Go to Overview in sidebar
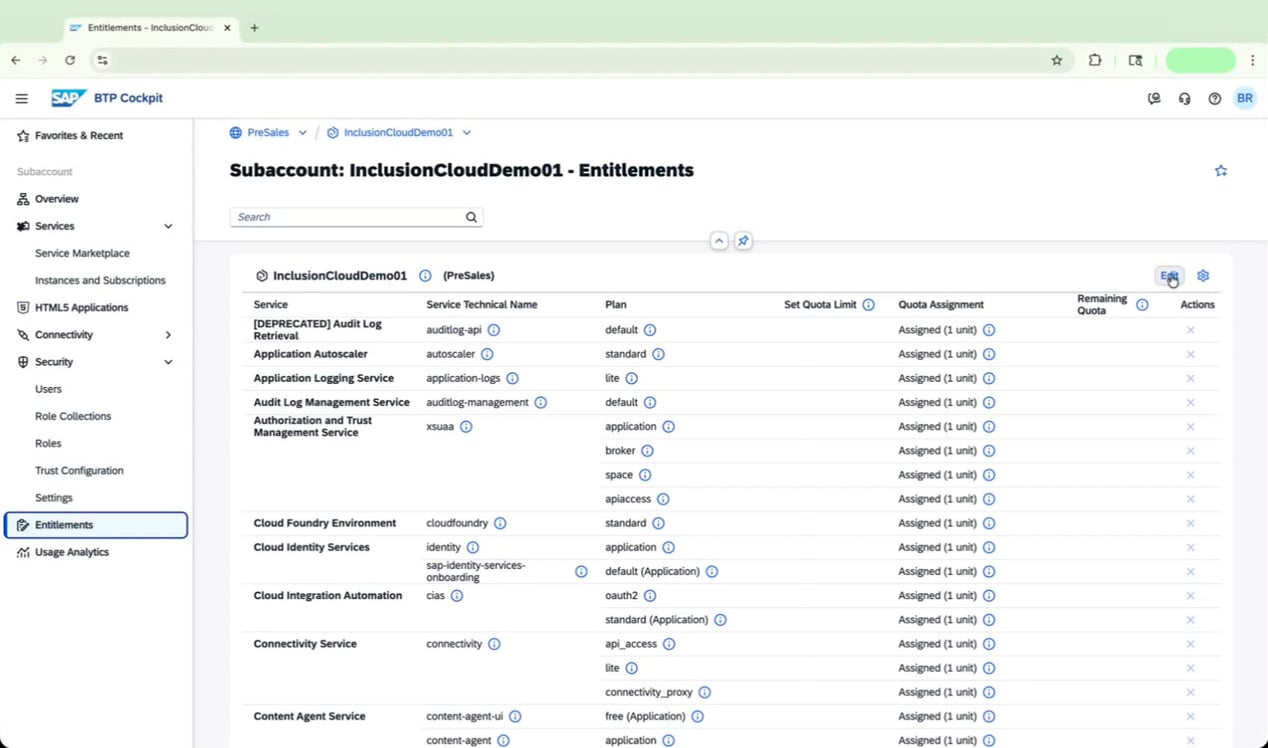 (57, 199)
